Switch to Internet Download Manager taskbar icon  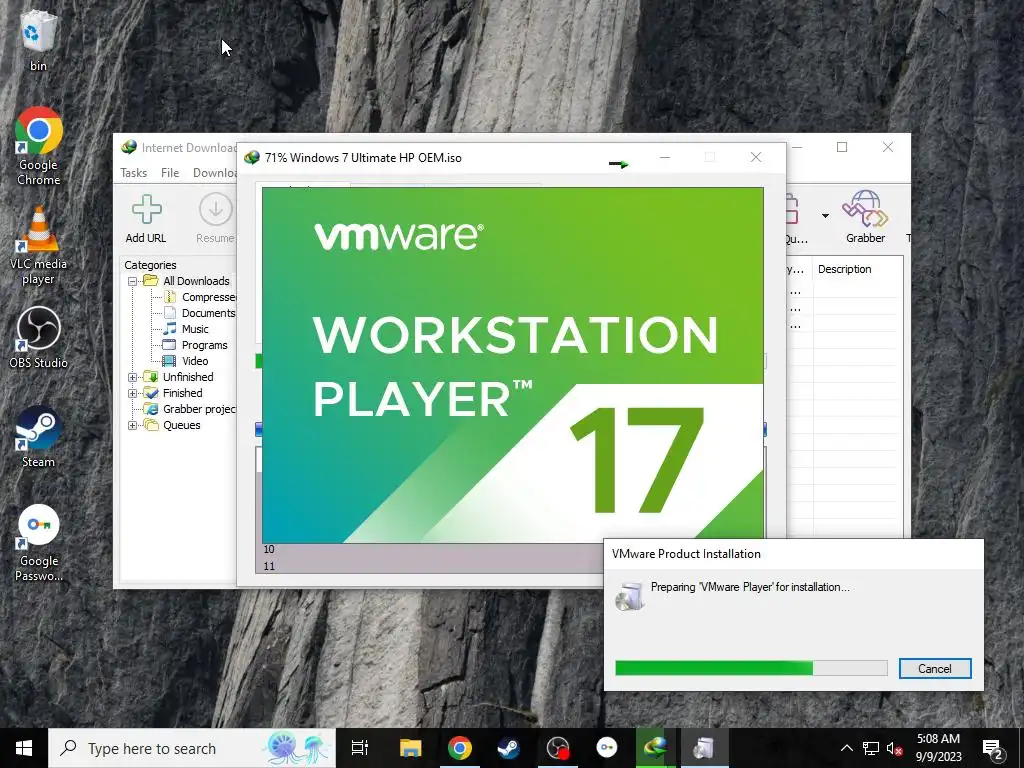coord(655,748)
